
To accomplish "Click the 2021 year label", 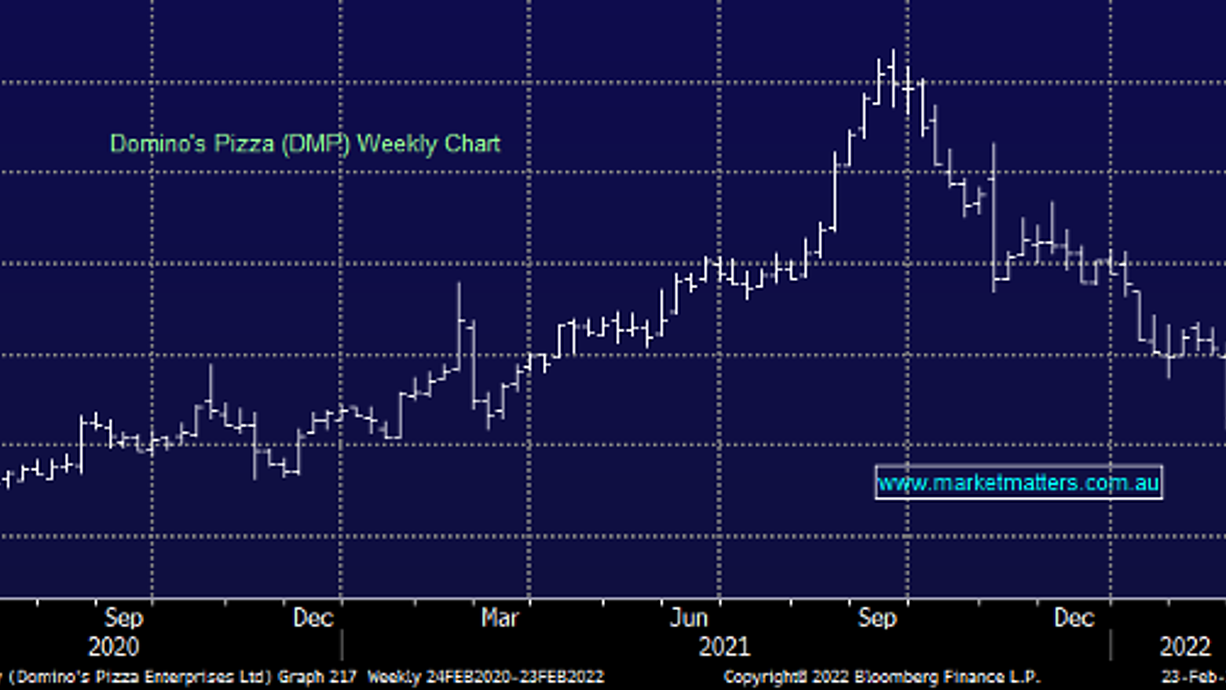I will tap(724, 647).
